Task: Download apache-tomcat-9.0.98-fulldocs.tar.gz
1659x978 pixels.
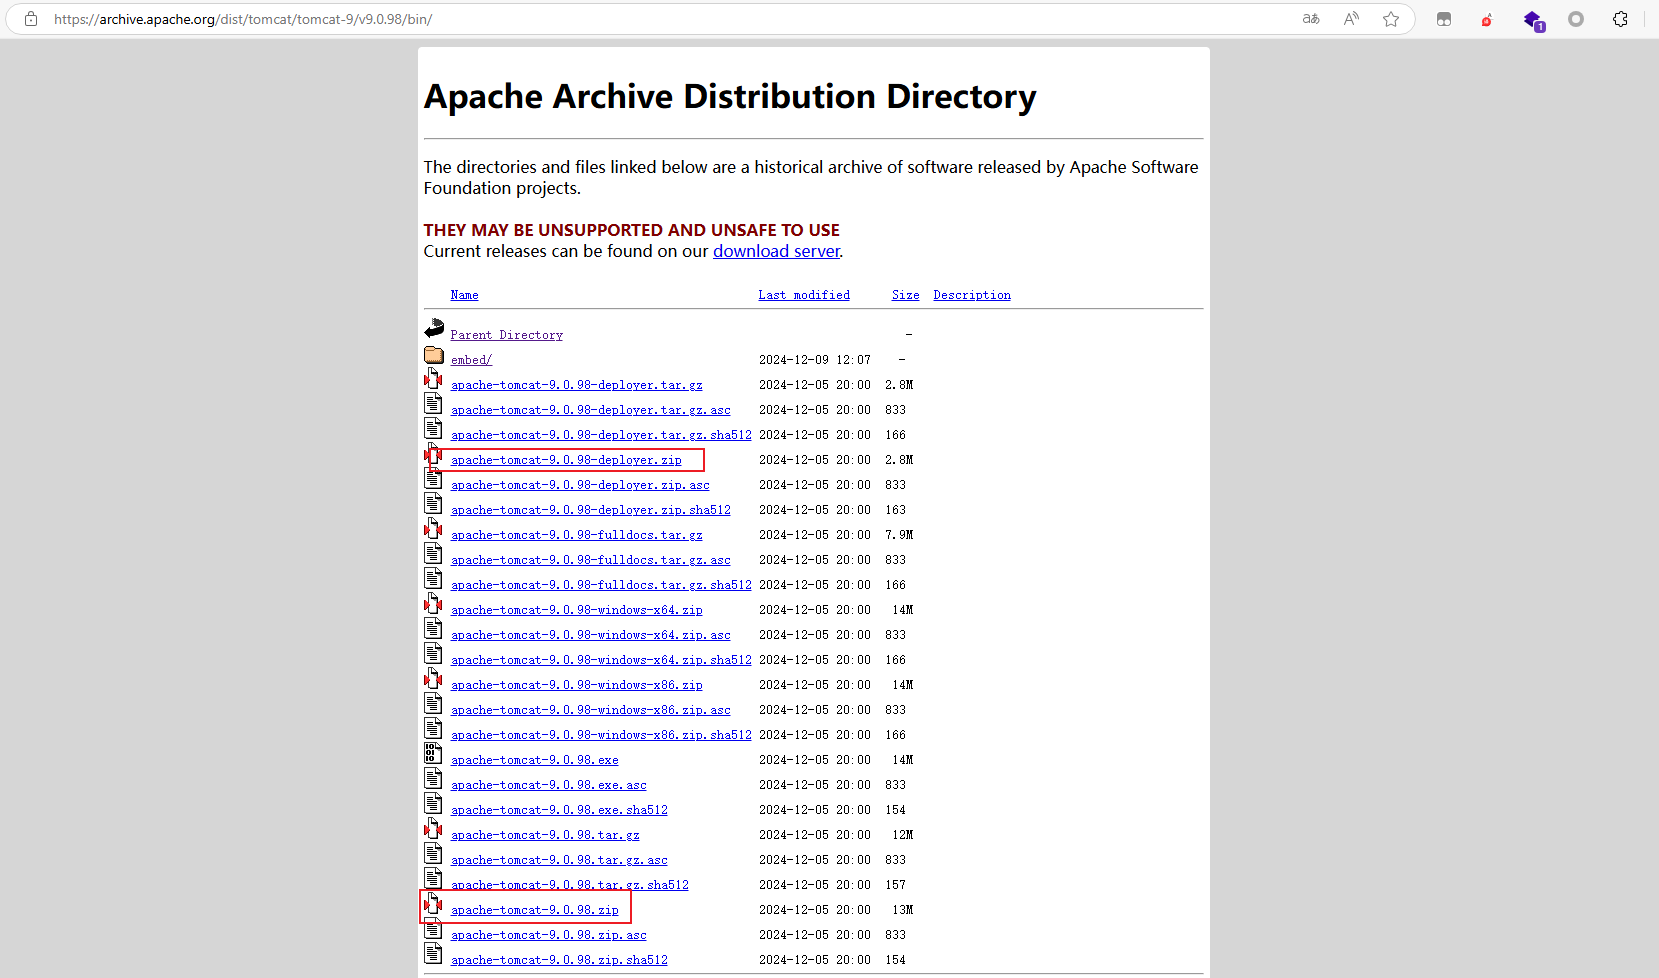Action: [x=576, y=535]
